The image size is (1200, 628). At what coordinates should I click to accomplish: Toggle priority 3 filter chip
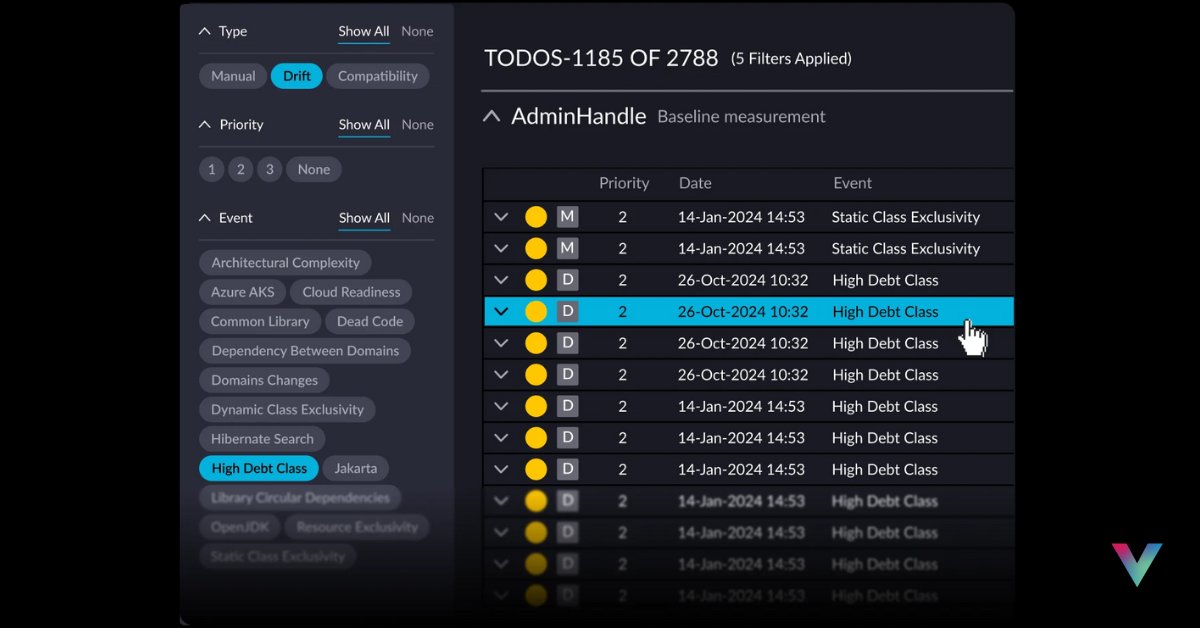click(269, 170)
